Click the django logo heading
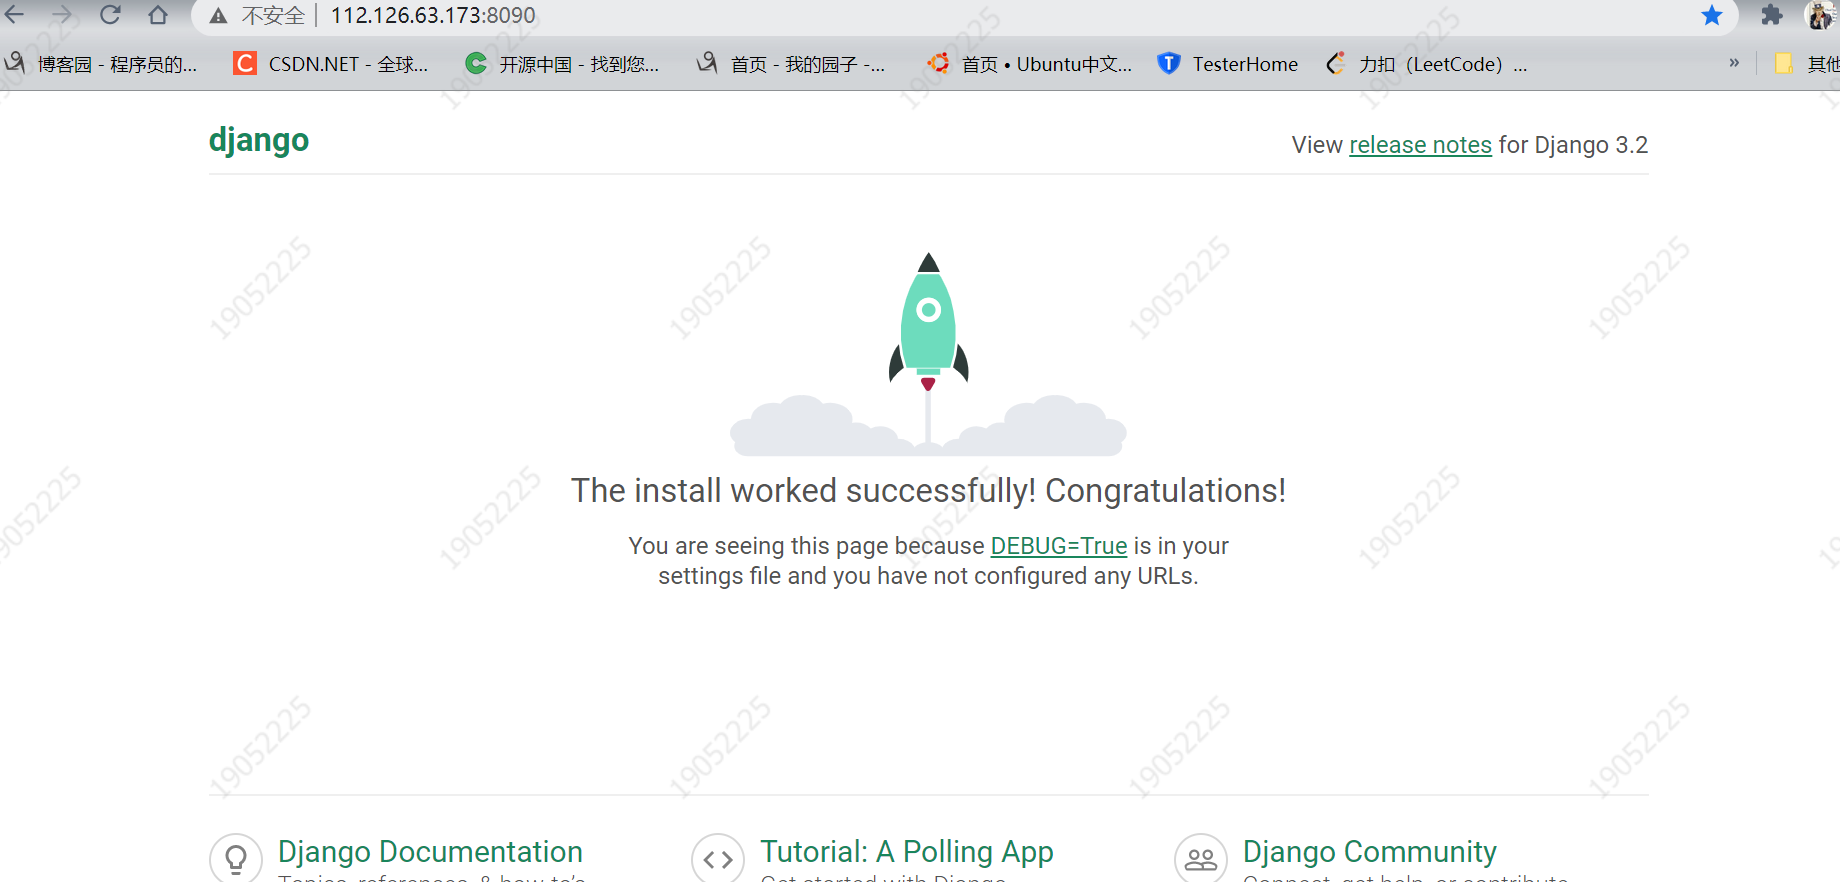 tap(259, 140)
